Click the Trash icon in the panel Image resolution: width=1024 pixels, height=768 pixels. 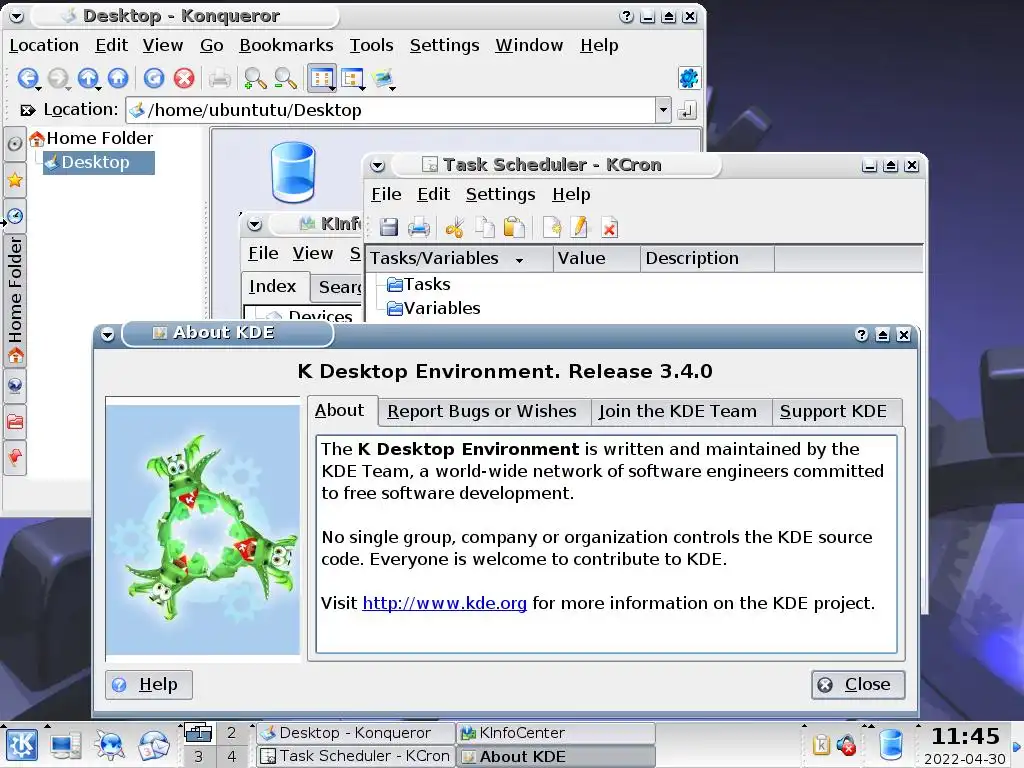coord(891,745)
